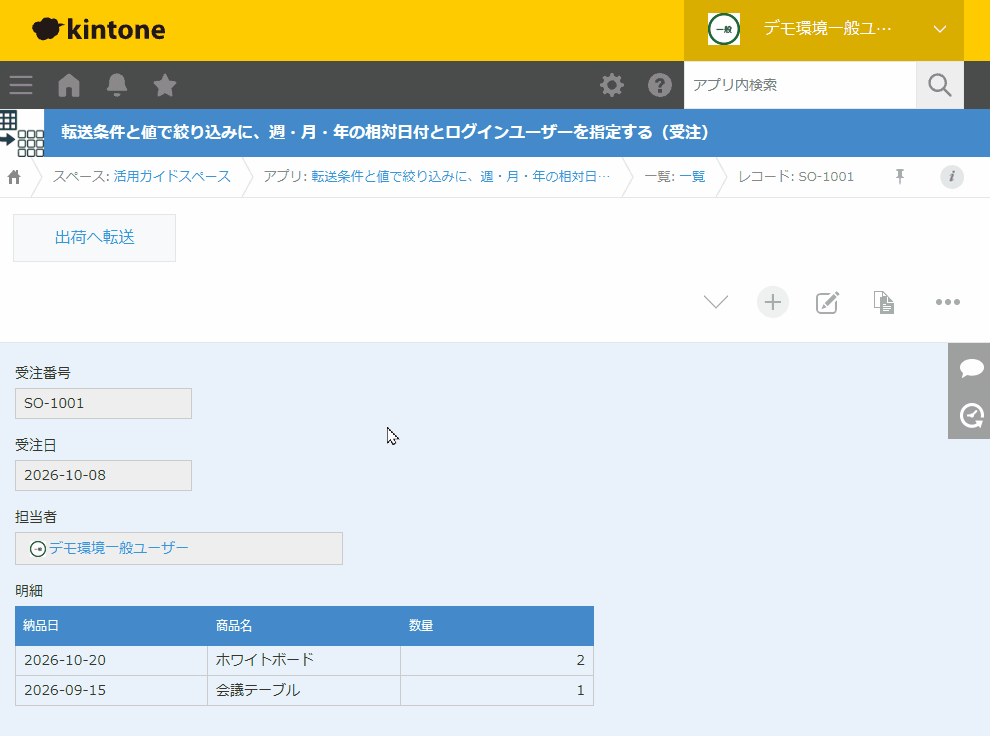The width and height of the screenshot is (990, 736).
Task: Click the 受注番号 field label
Action: point(43,373)
